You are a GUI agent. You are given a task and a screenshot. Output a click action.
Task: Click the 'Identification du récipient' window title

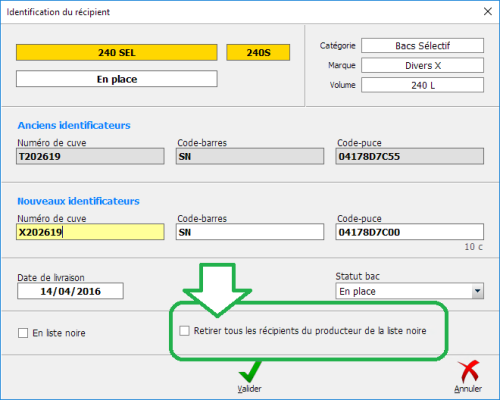[x=58, y=12]
